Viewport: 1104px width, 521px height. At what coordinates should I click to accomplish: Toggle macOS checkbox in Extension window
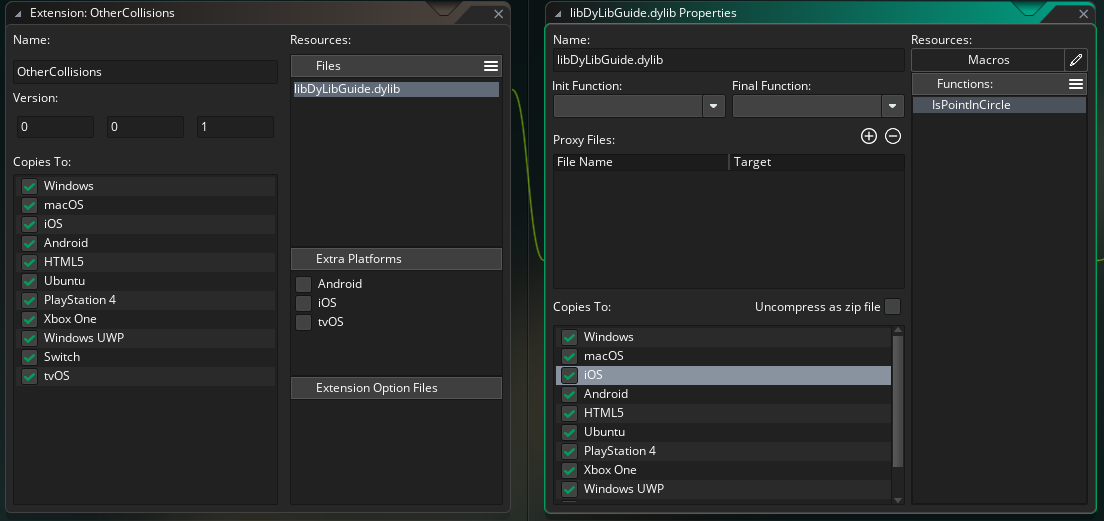[x=29, y=206]
